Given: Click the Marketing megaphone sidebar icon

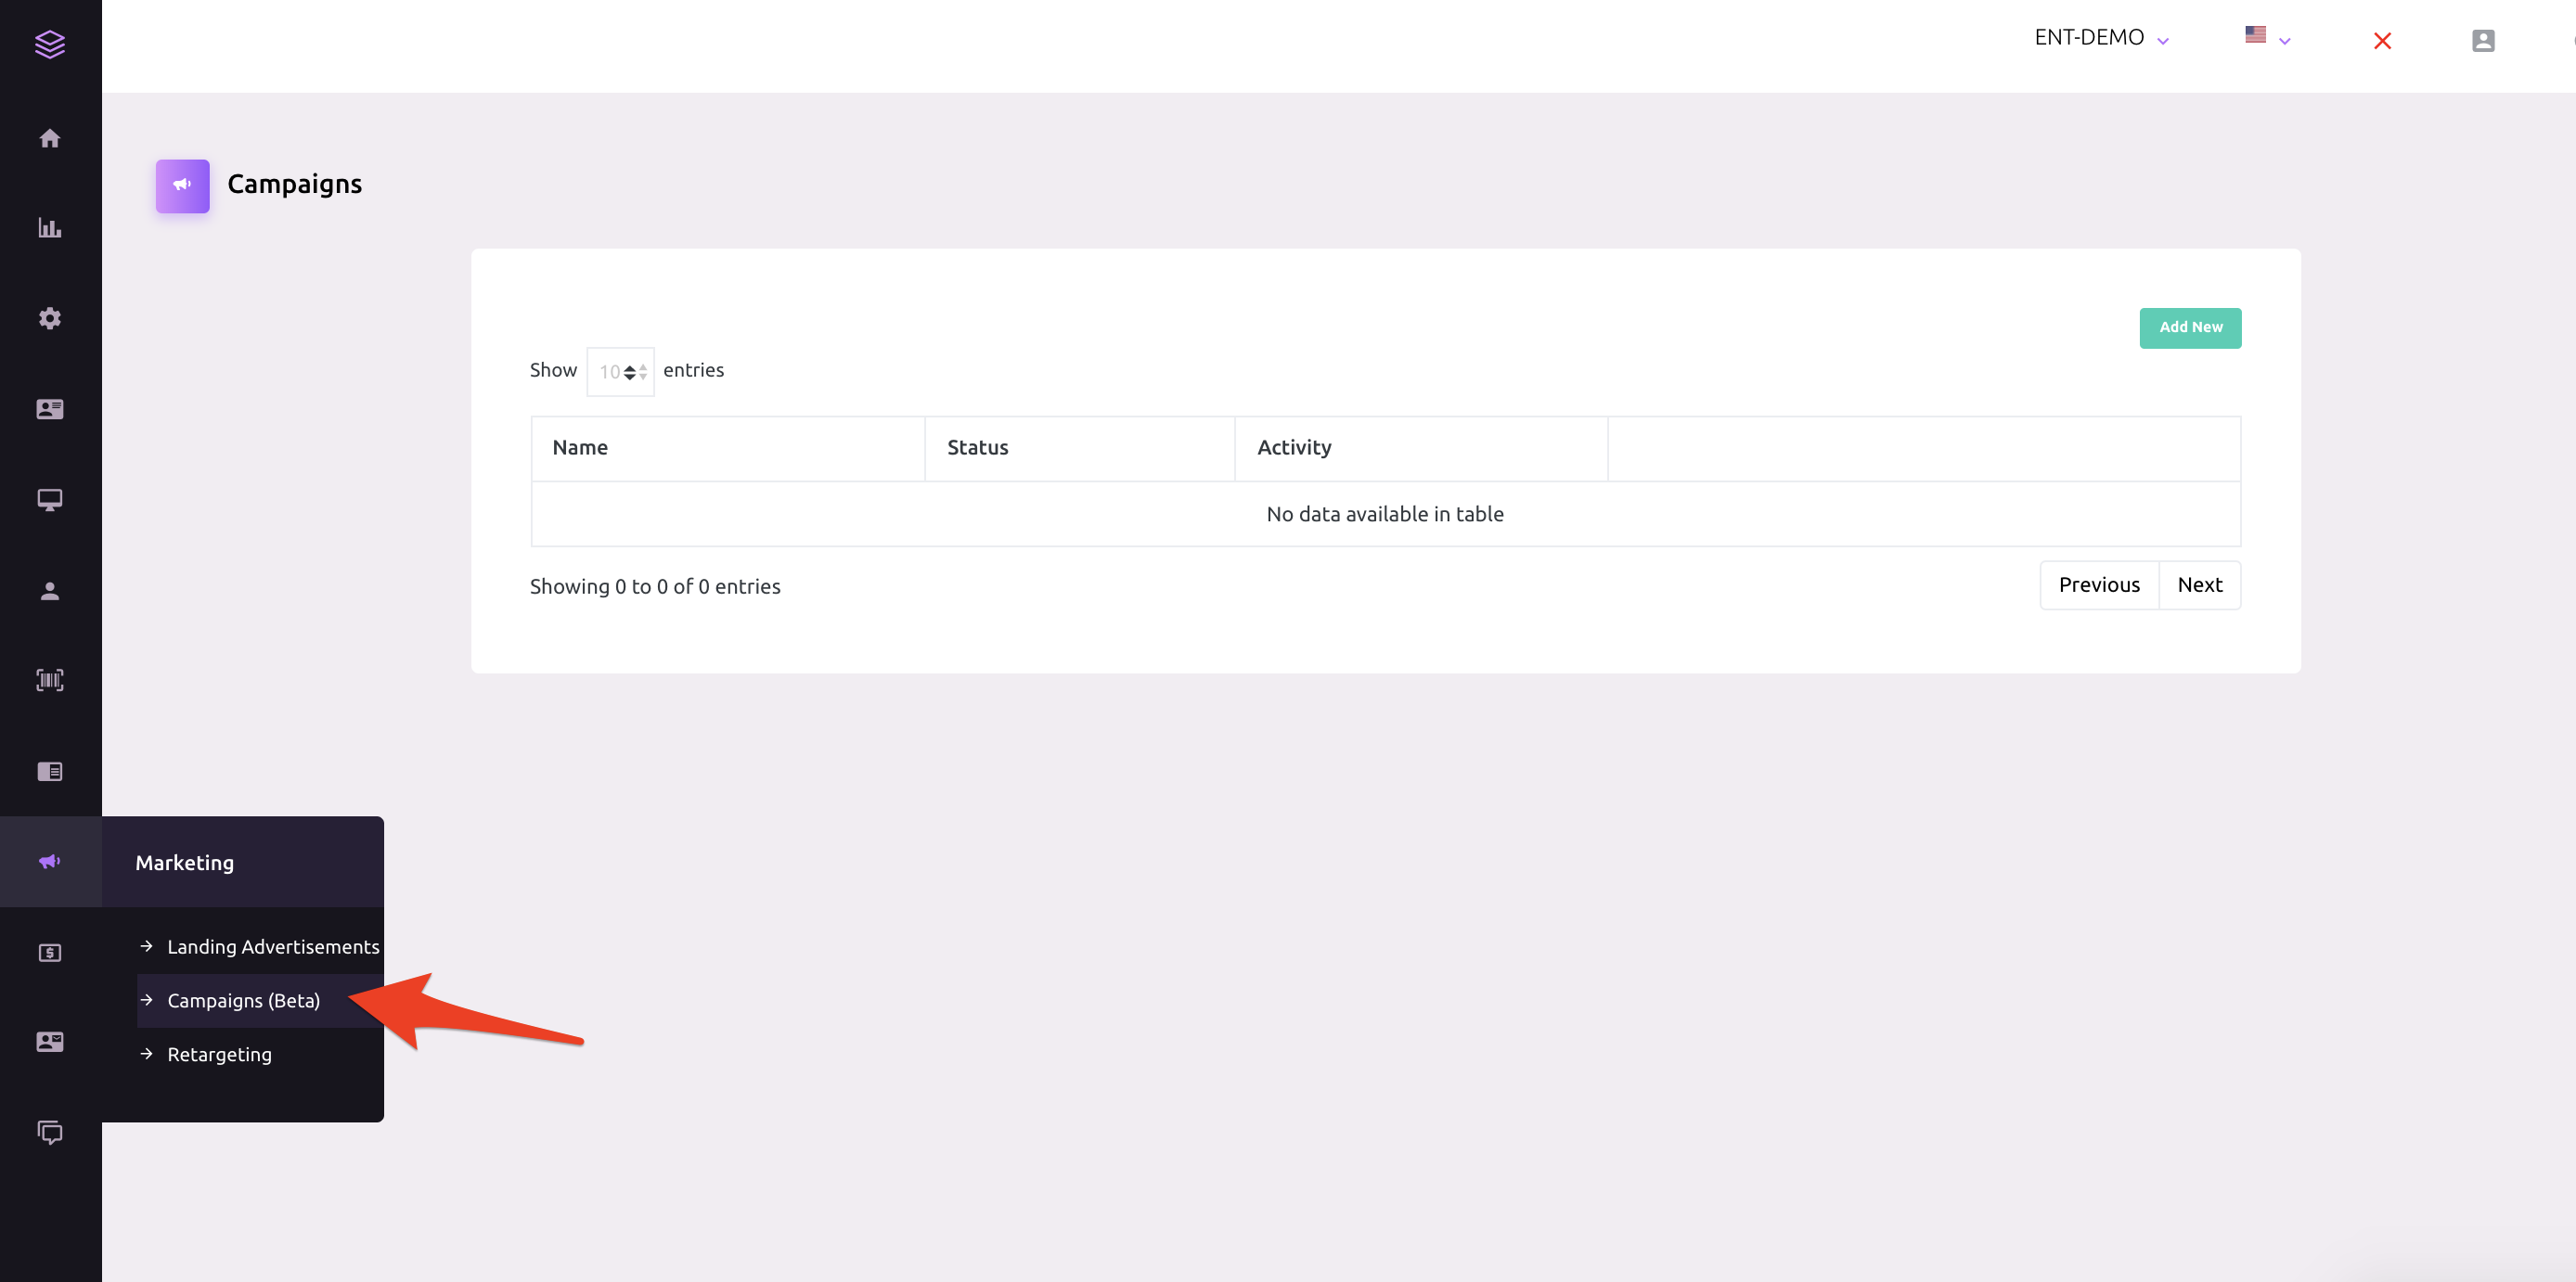Looking at the screenshot, I should (50, 861).
